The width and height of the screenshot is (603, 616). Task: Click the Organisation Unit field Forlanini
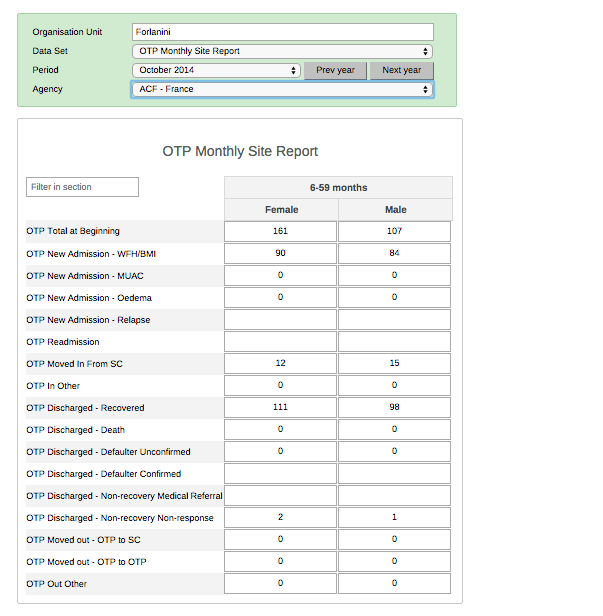[x=282, y=32]
